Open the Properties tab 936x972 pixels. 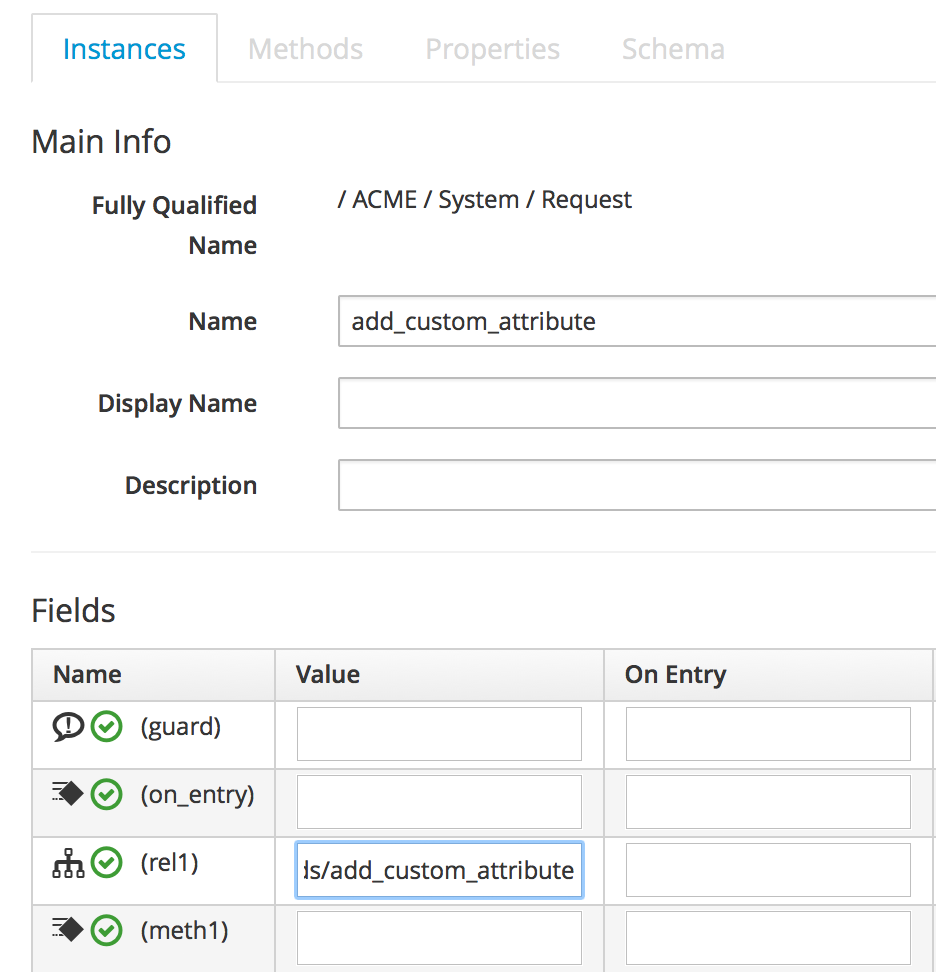(492, 49)
